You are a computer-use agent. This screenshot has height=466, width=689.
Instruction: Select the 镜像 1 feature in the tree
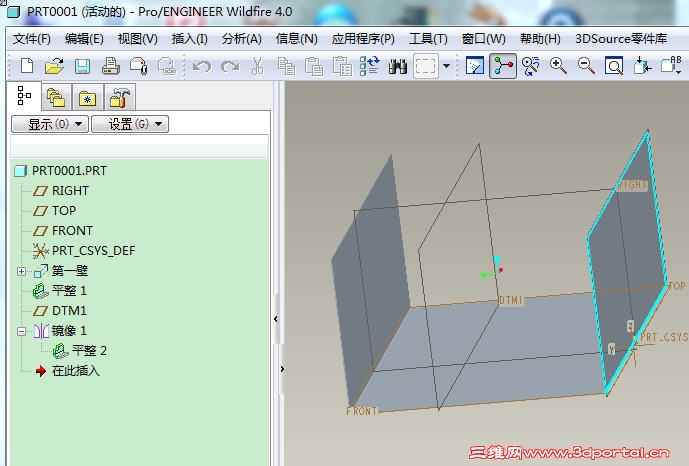pyautogui.click(x=60, y=331)
